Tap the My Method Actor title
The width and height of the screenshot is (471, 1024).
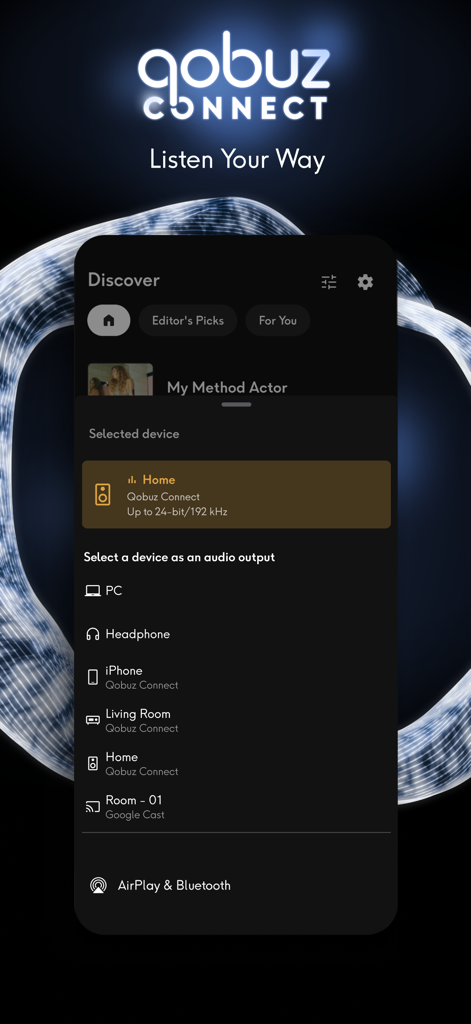(227, 387)
